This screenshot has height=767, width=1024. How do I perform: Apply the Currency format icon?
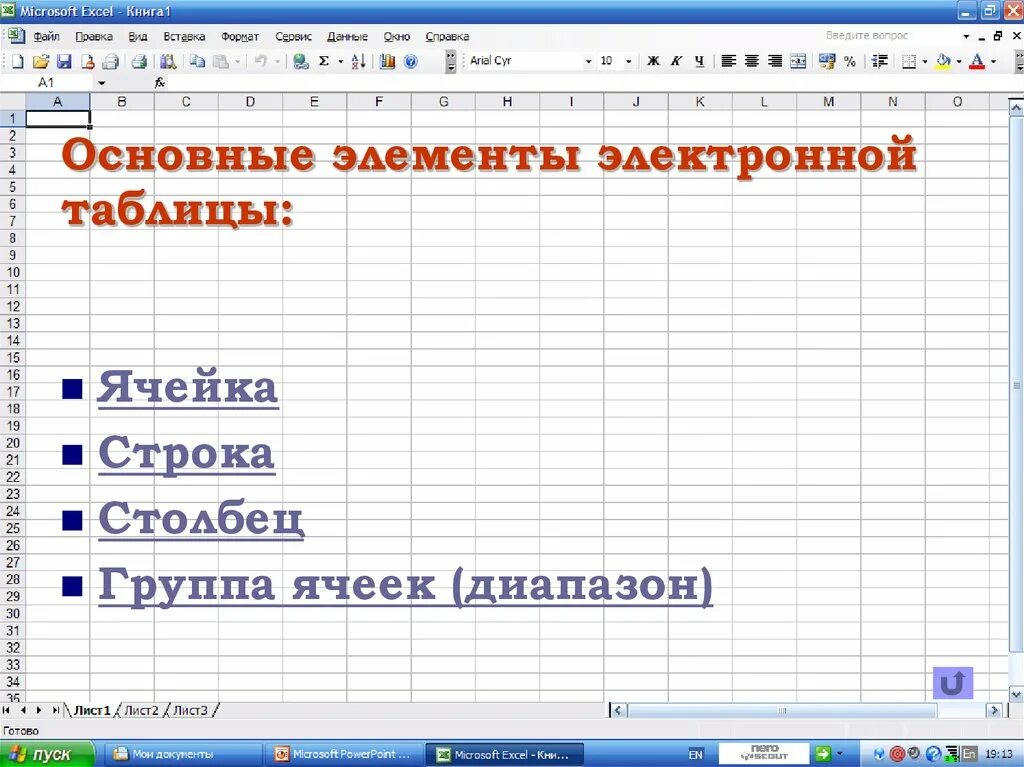point(827,61)
